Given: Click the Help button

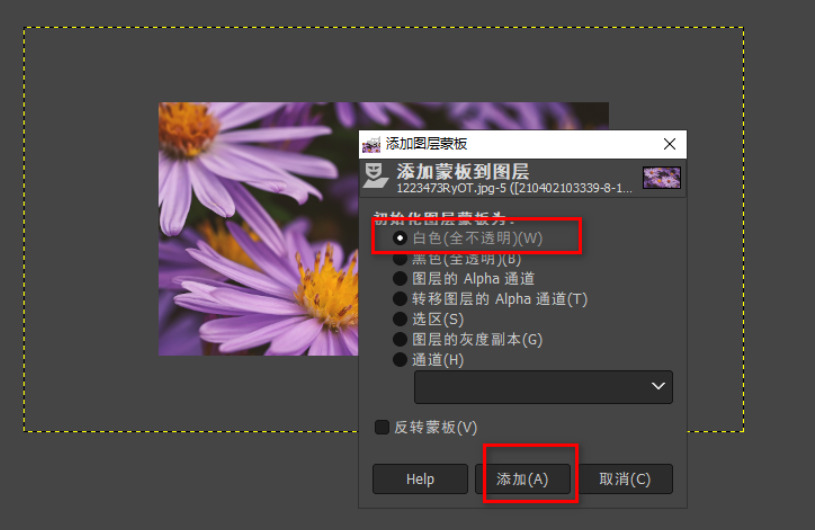Looking at the screenshot, I should 420,479.
